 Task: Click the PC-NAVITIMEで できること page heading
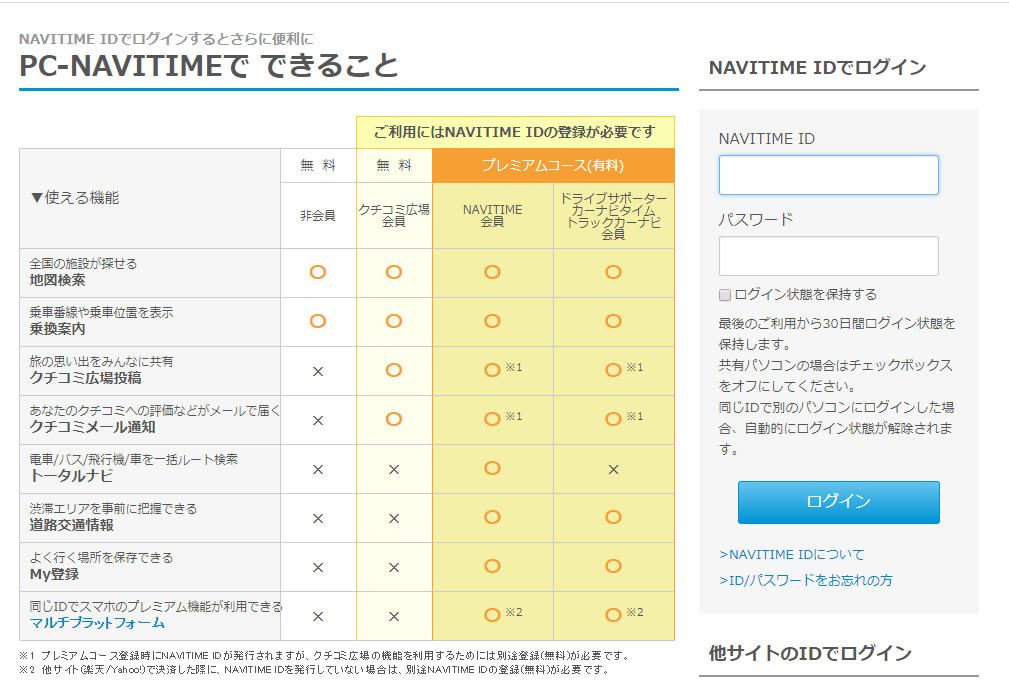pyautogui.click(x=209, y=66)
